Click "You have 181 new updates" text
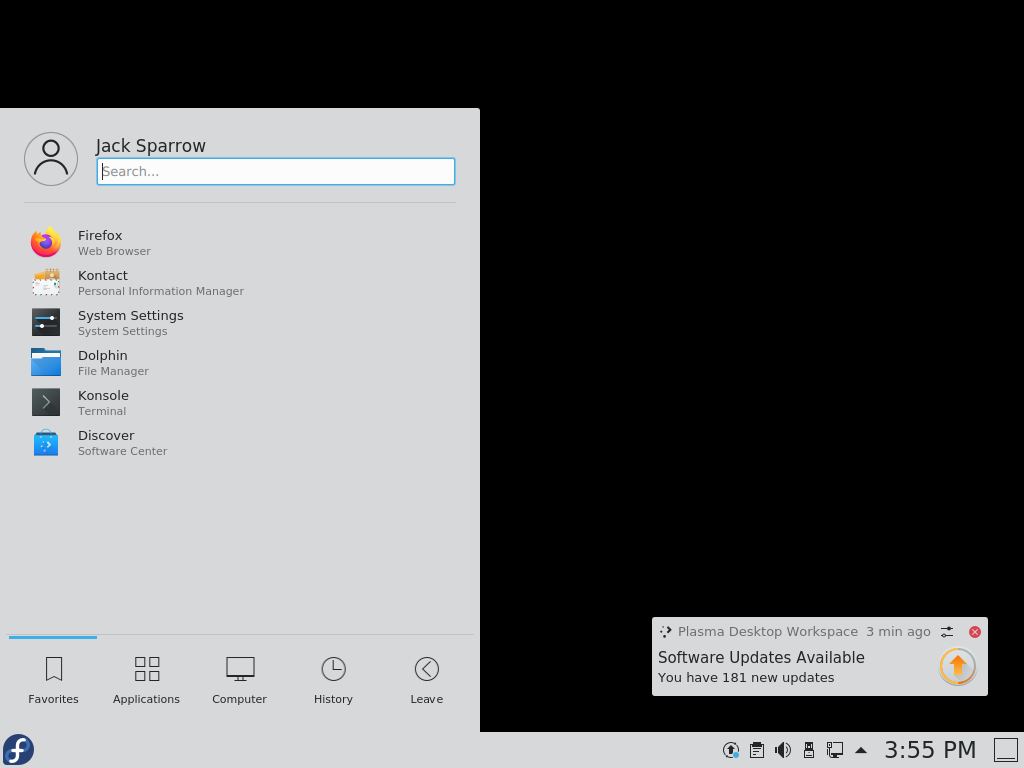1024x768 pixels. coord(746,677)
